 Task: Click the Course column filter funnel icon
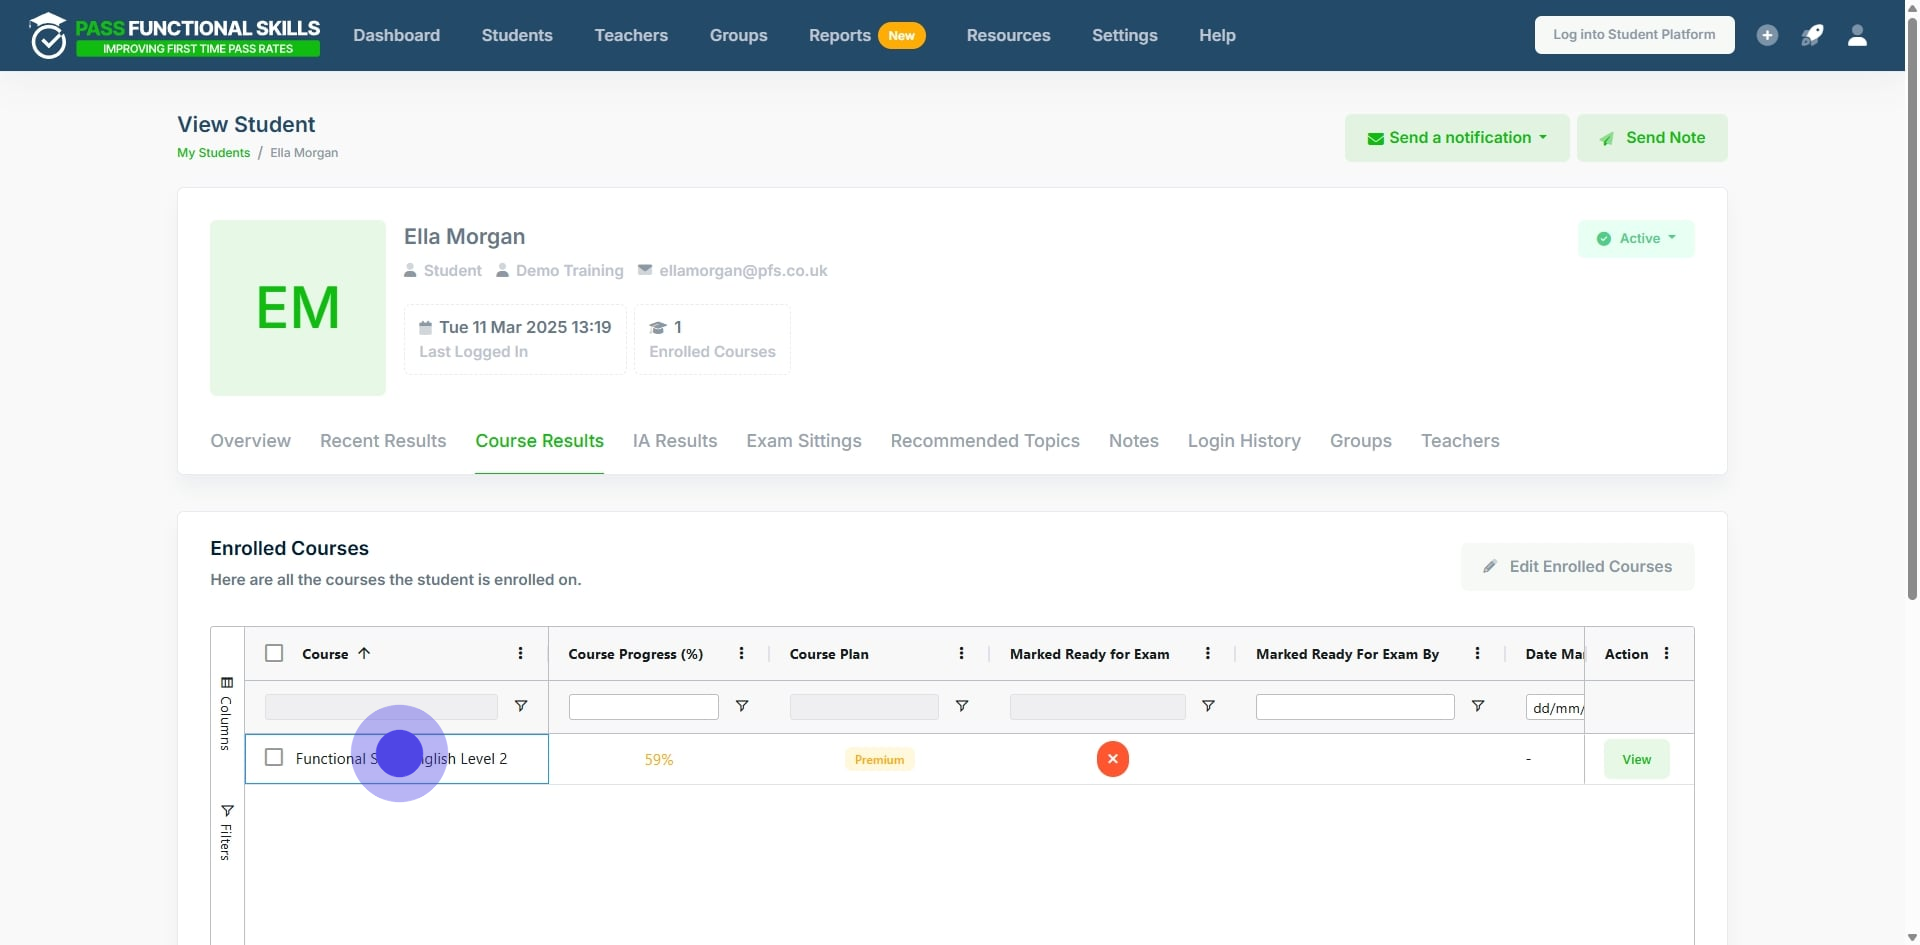click(521, 706)
